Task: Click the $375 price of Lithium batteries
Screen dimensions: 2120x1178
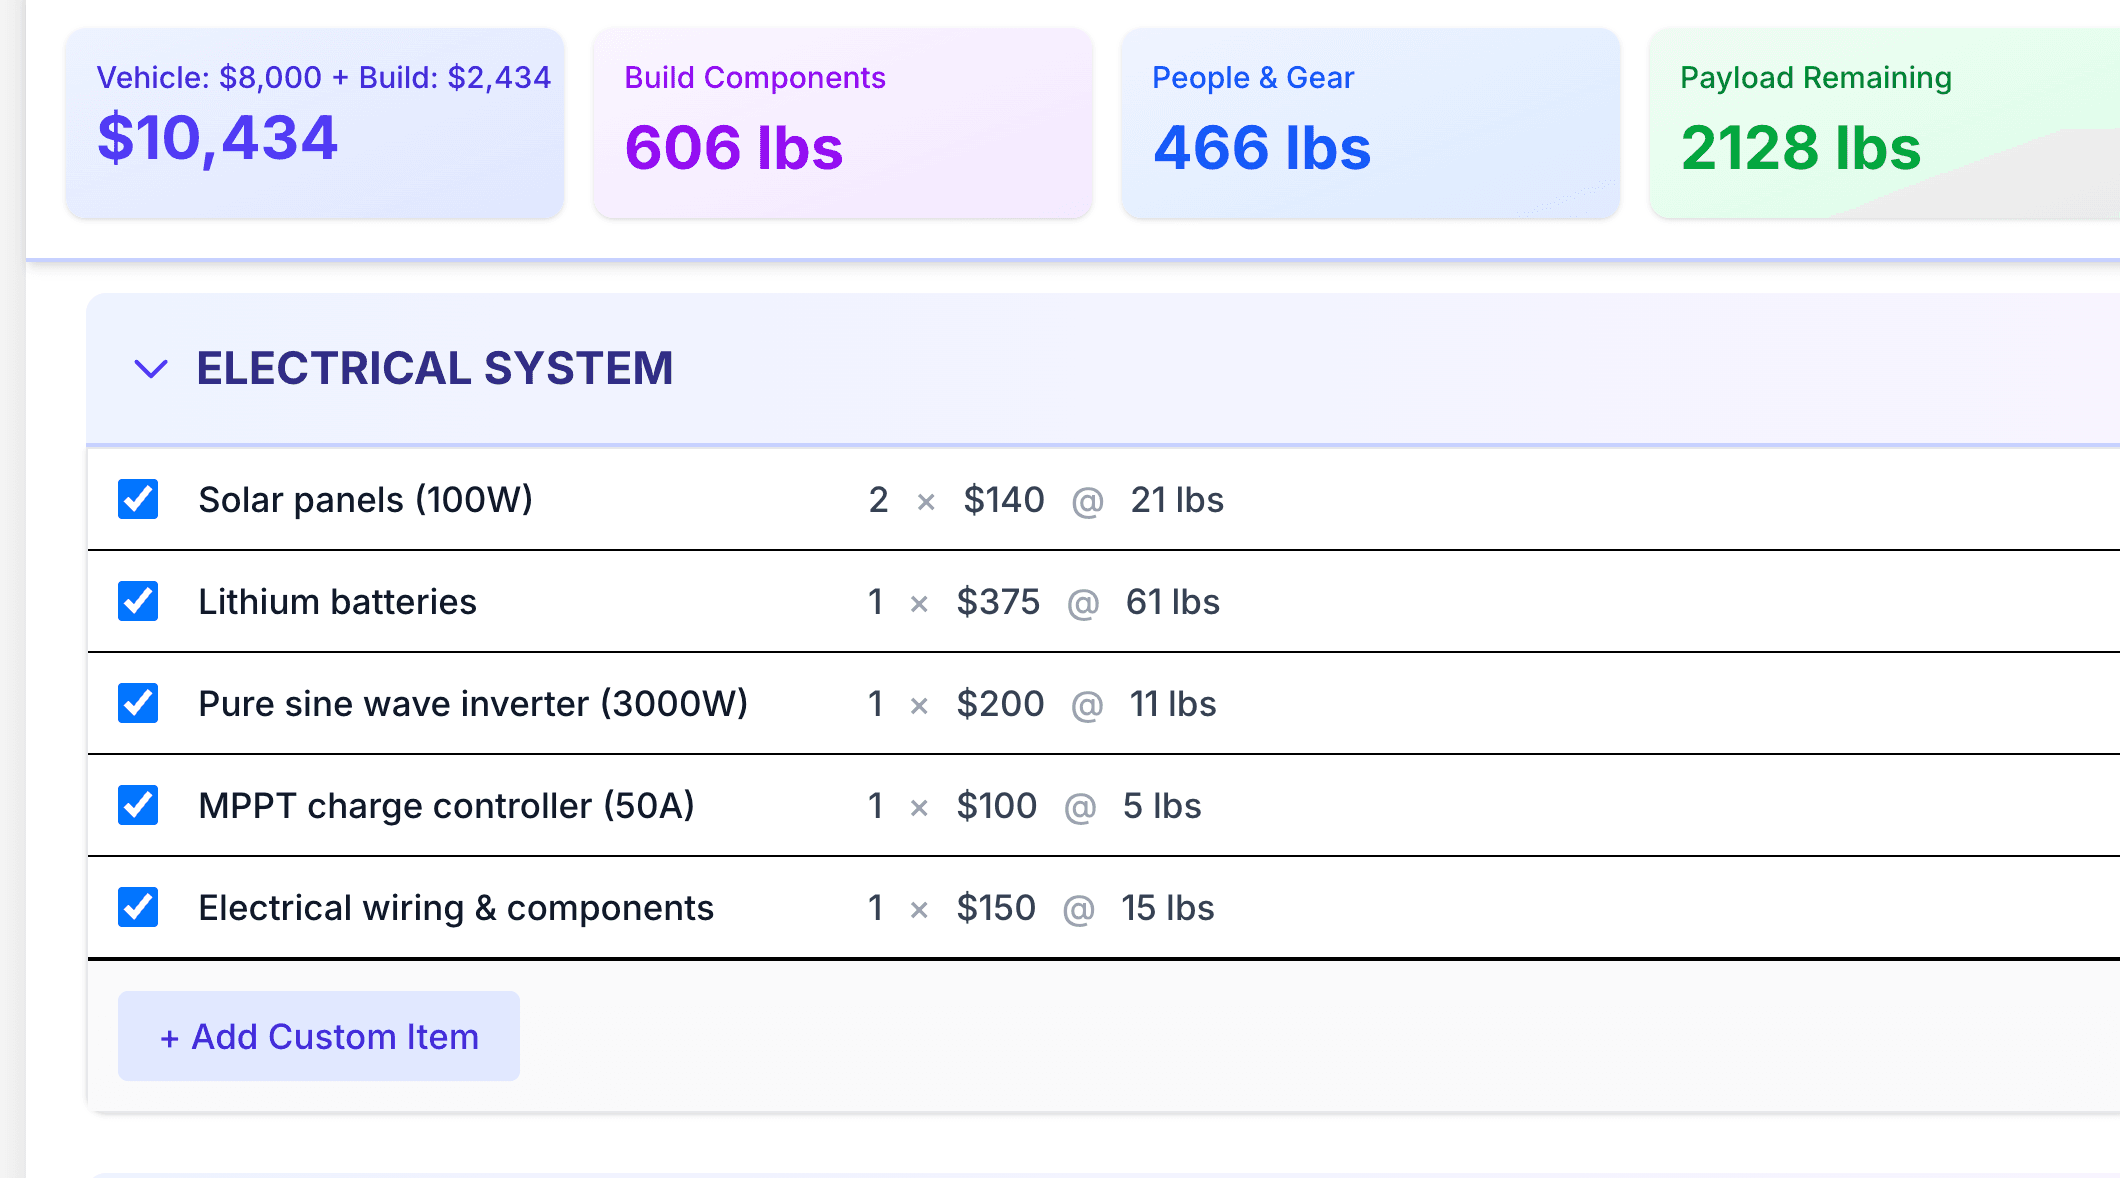Action: pos(999,602)
